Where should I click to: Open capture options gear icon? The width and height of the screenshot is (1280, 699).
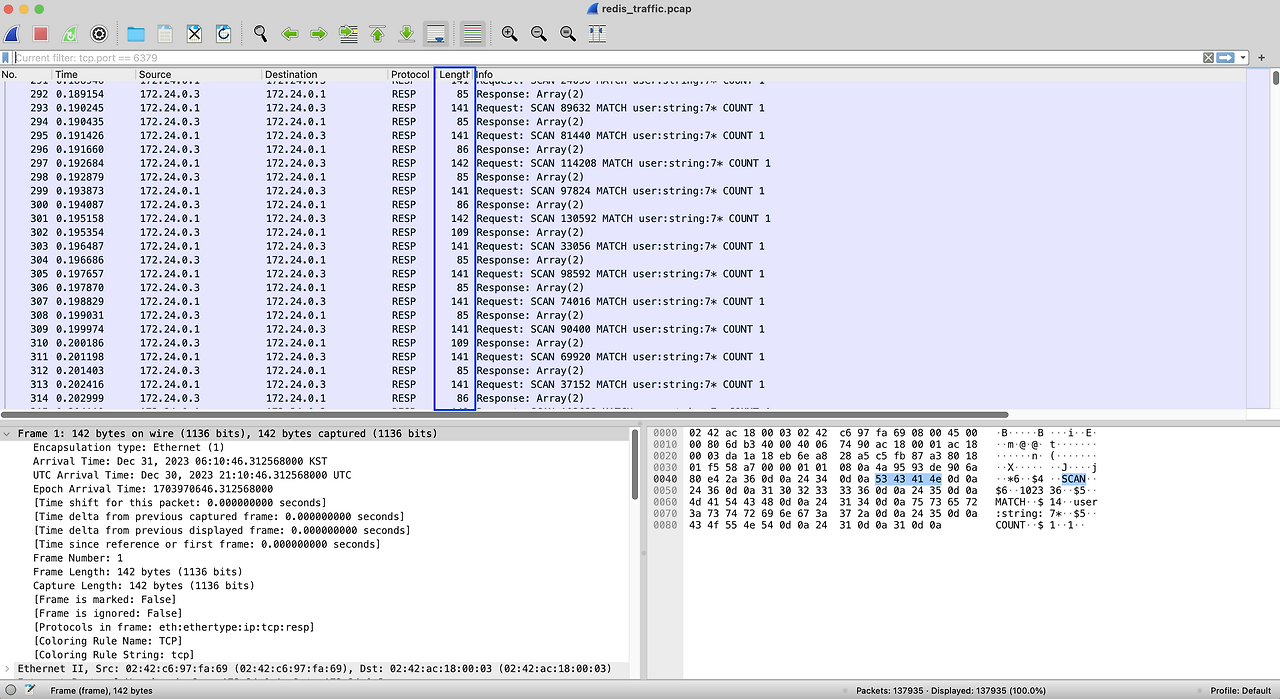(99, 34)
